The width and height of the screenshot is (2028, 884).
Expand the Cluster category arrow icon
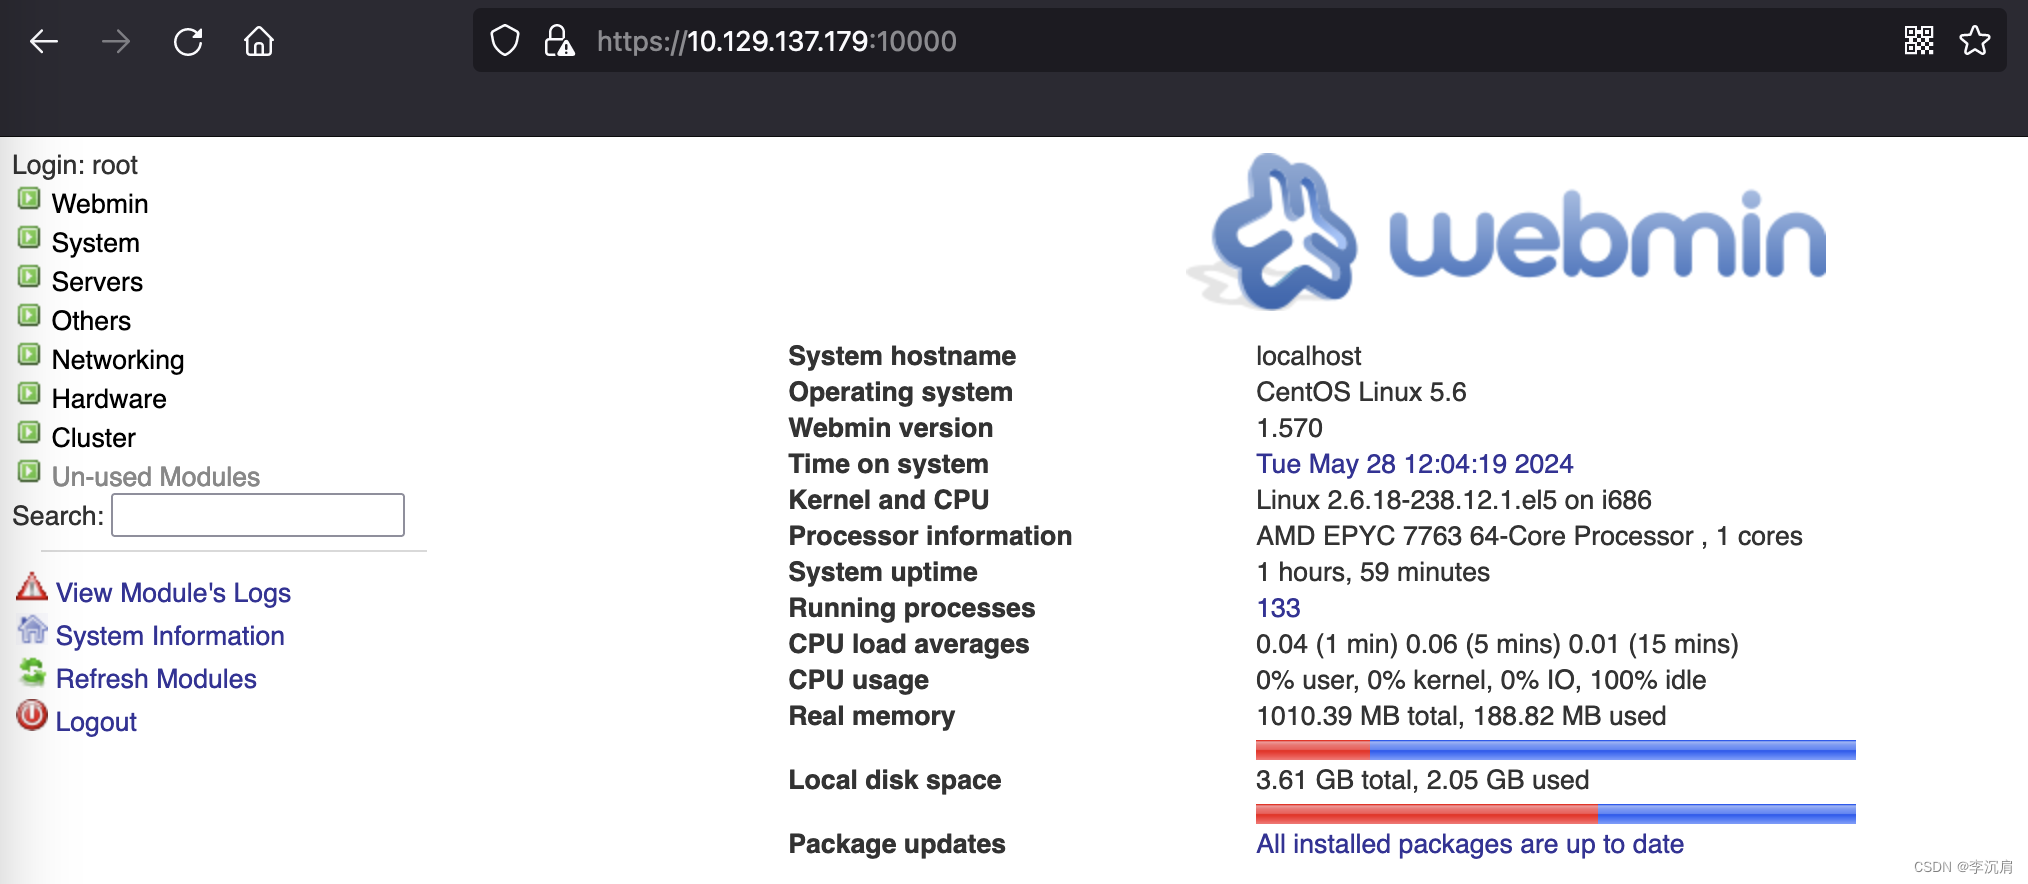[x=30, y=433]
